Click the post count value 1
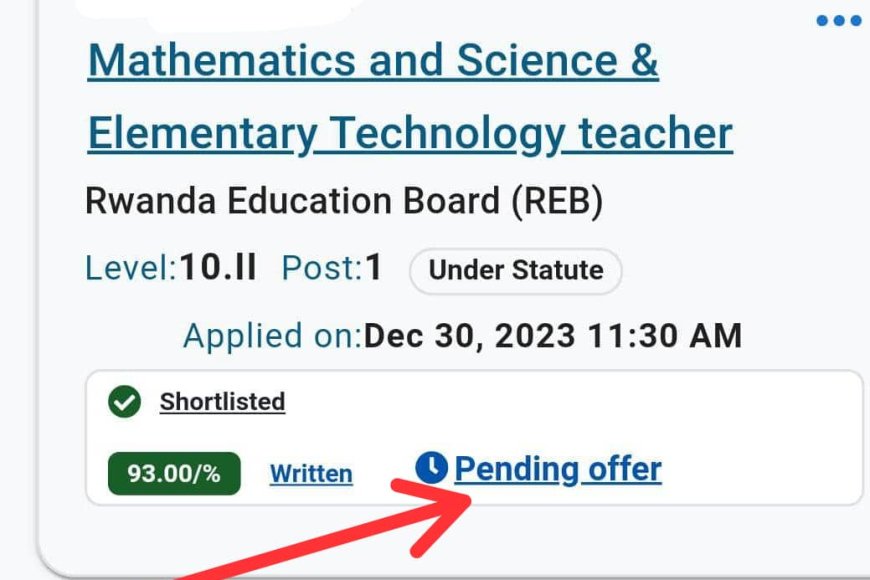The image size is (870, 580). pos(374,268)
